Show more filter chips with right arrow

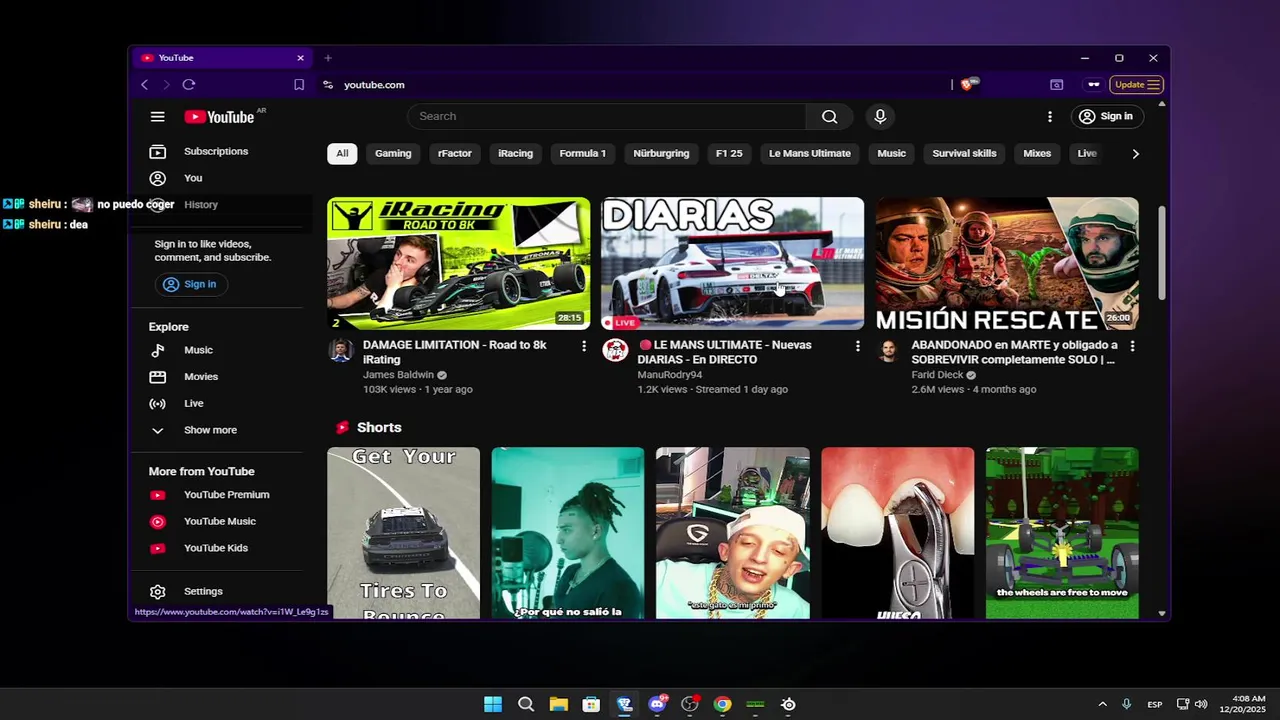click(x=1135, y=154)
